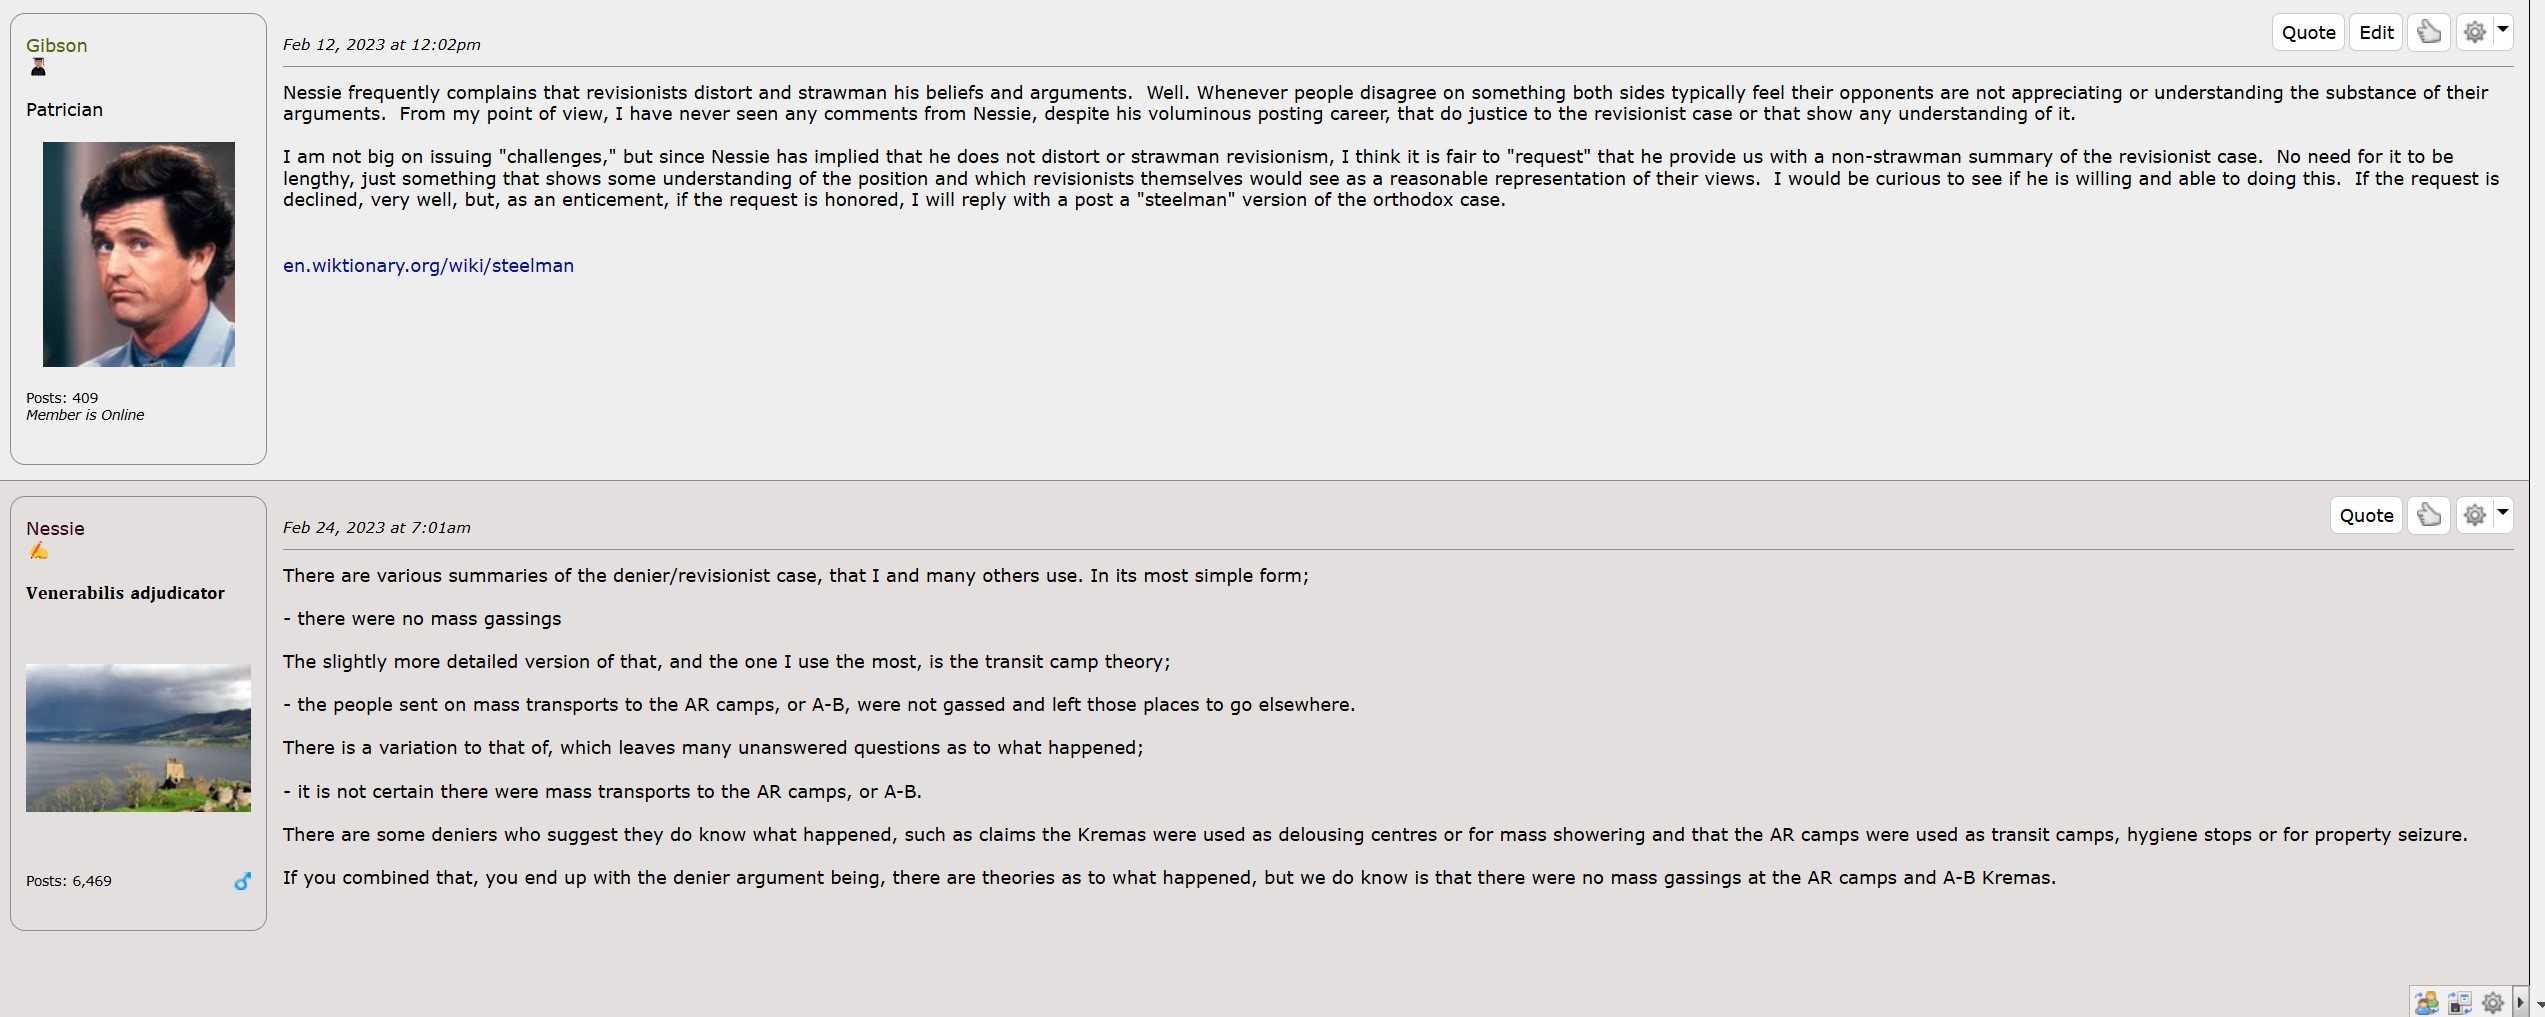The image size is (2545, 1017).
Task: Quote Gibson's post
Action: click(x=2308, y=33)
